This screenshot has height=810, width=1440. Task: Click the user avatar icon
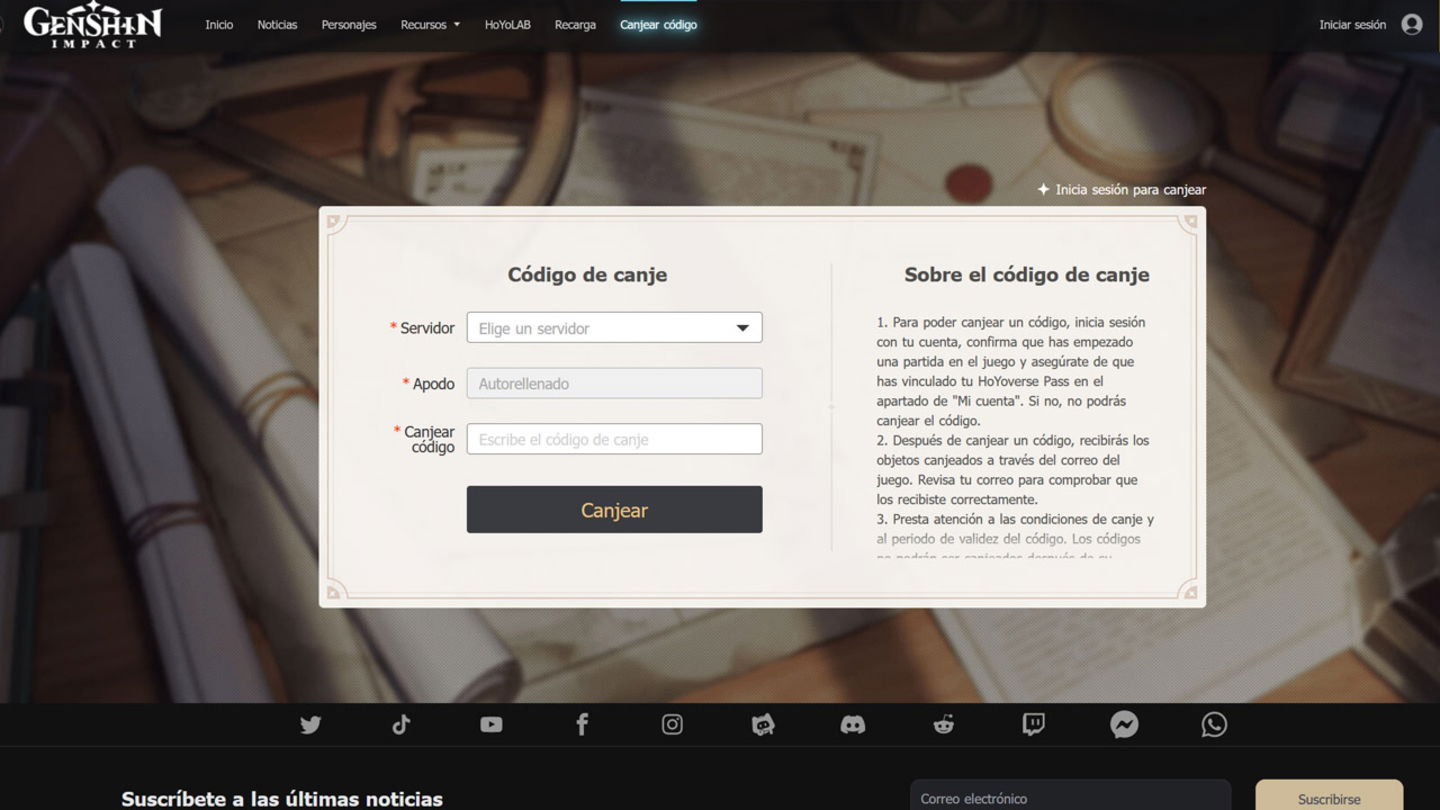pos(1412,25)
